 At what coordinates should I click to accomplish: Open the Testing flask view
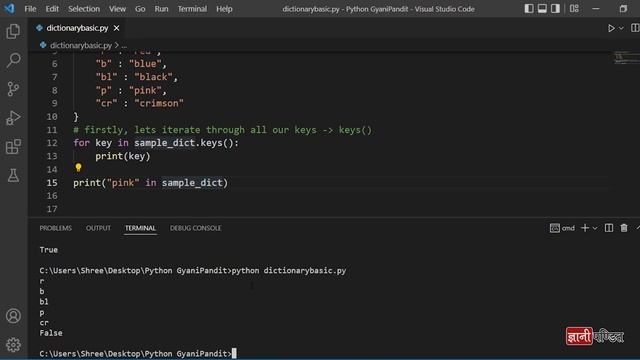pyautogui.click(x=13, y=176)
